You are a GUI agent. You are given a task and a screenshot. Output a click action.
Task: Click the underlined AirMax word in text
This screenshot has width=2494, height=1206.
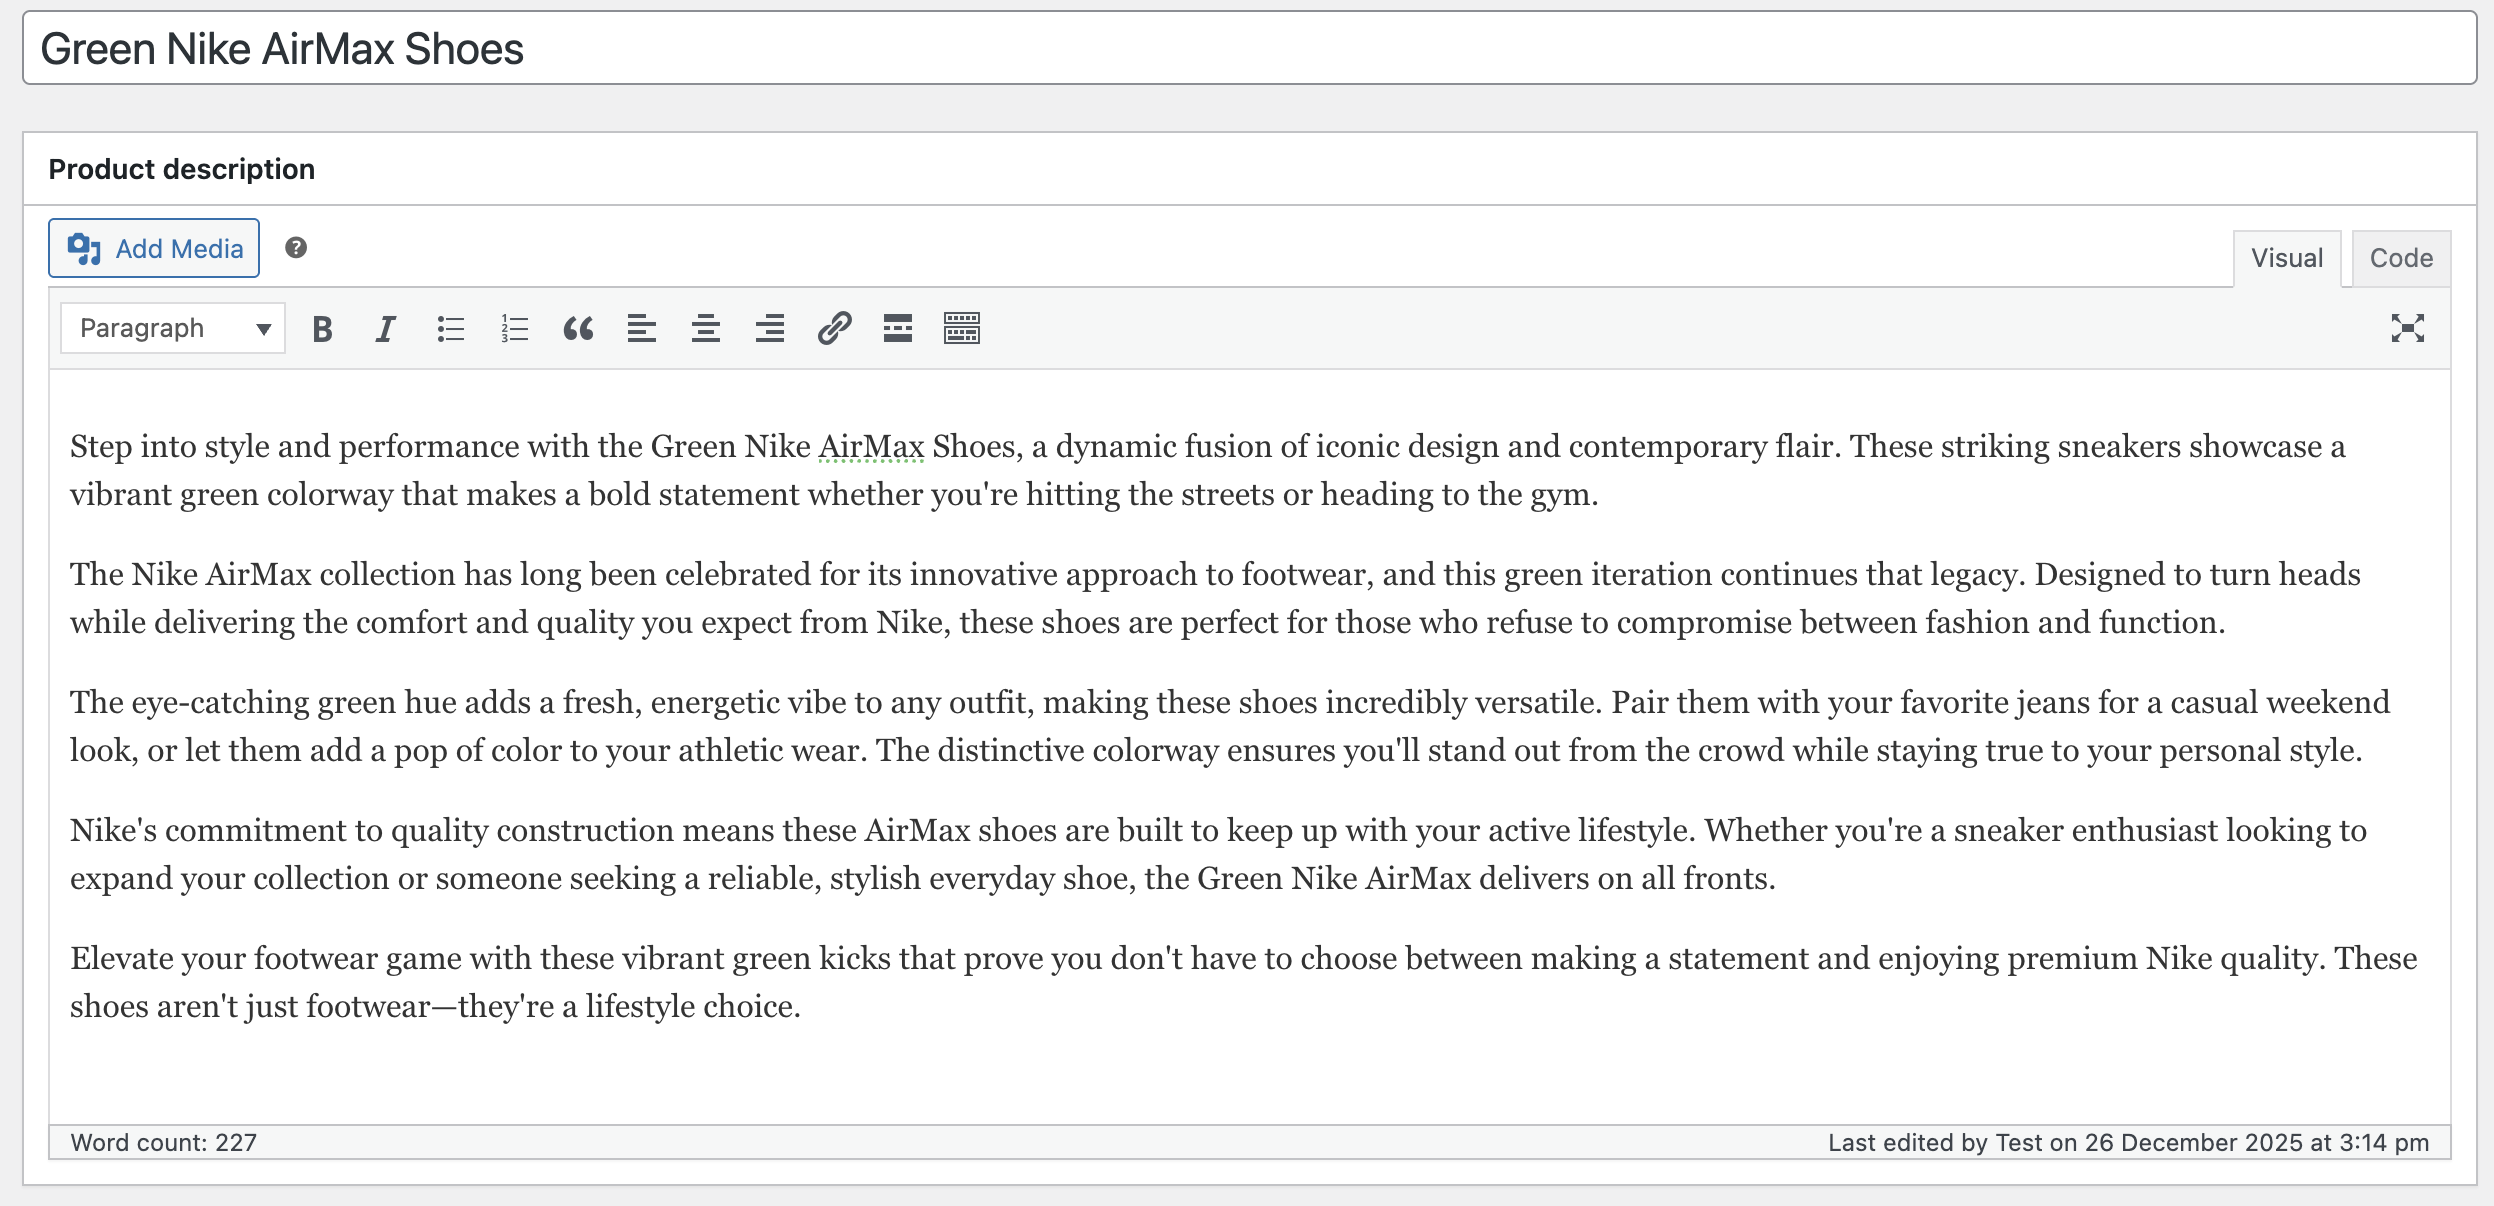pyautogui.click(x=871, y=446)
